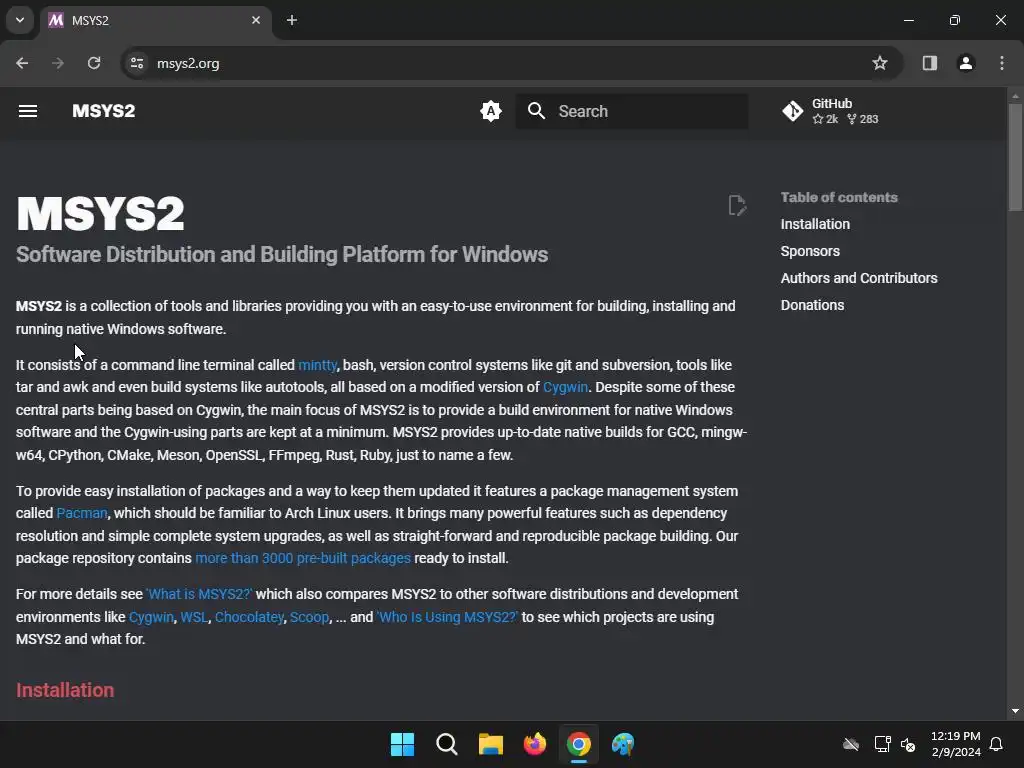Click the page scrollbar thumb

(x=1015, y=157)
